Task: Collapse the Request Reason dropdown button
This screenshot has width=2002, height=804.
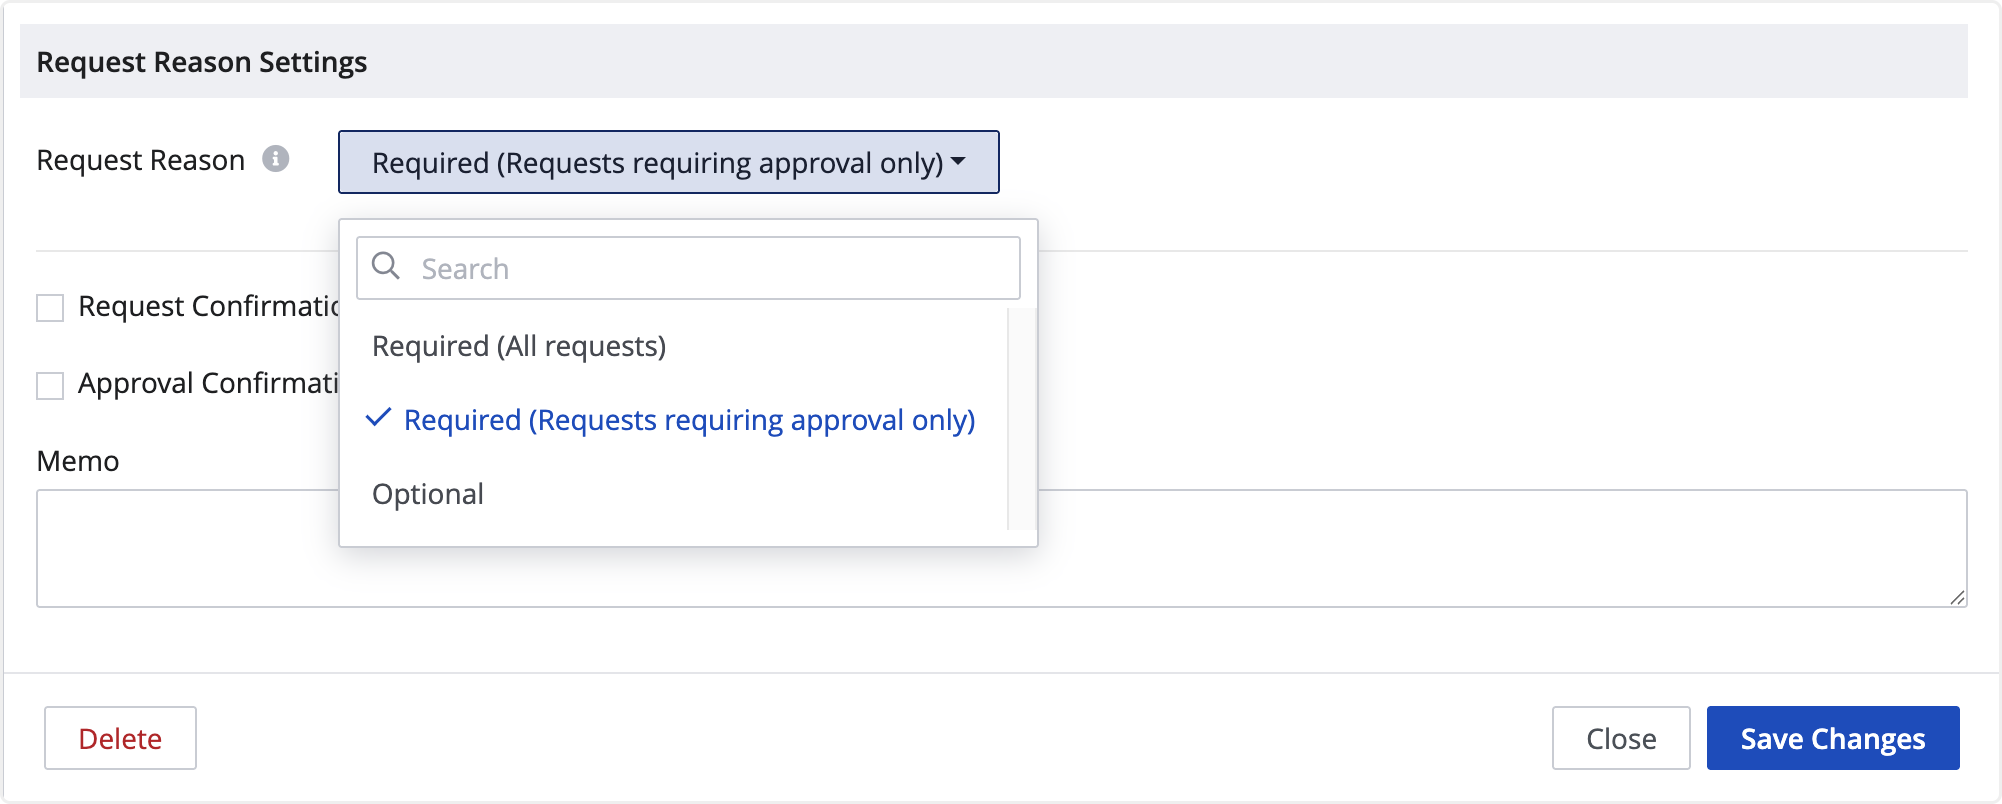Action: point(668,162)
